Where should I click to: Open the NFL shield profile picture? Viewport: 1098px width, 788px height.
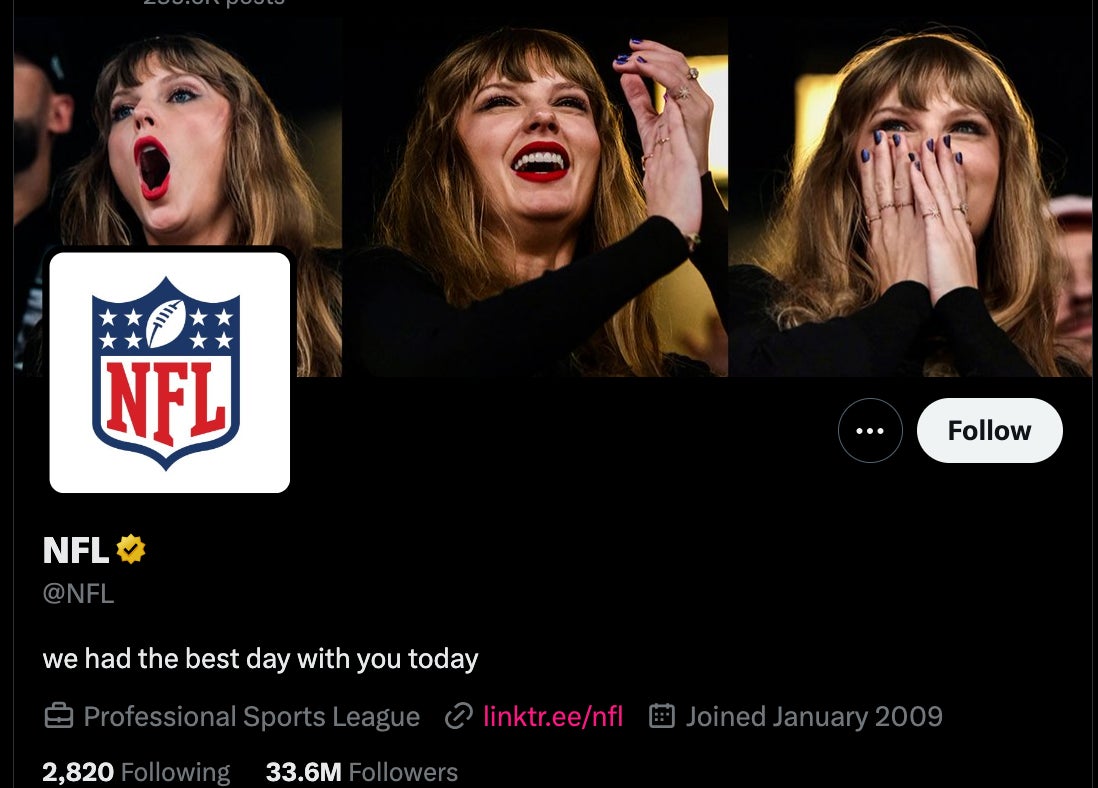point(169,372)
